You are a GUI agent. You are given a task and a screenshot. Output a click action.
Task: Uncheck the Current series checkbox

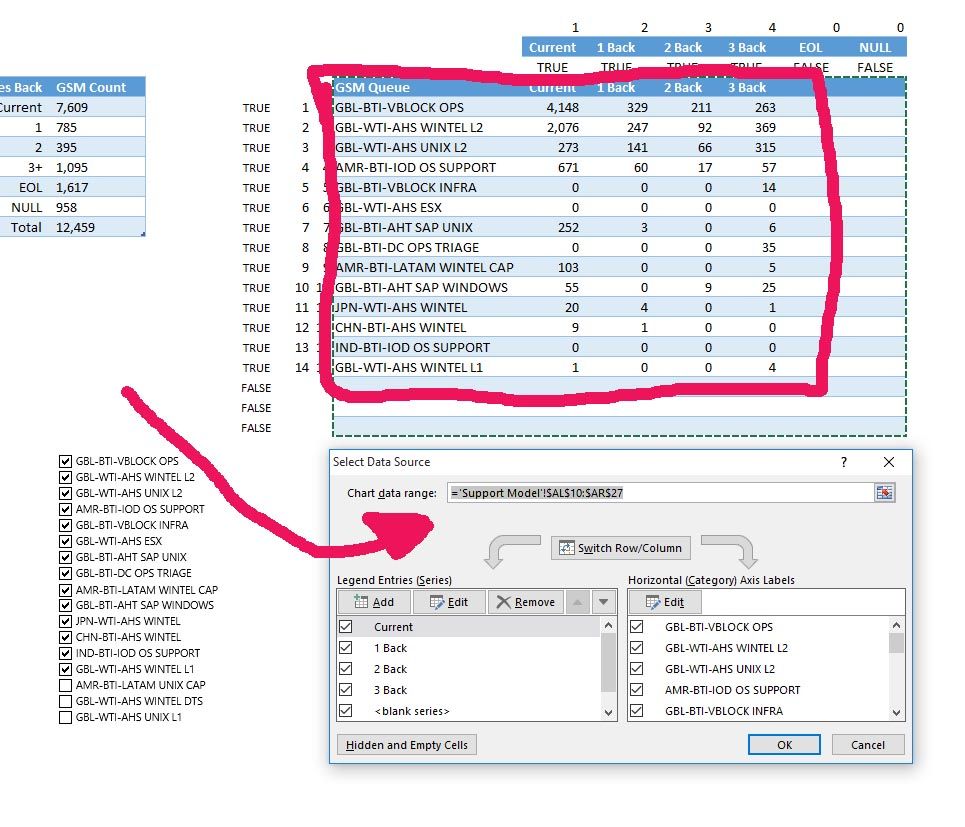346,625
